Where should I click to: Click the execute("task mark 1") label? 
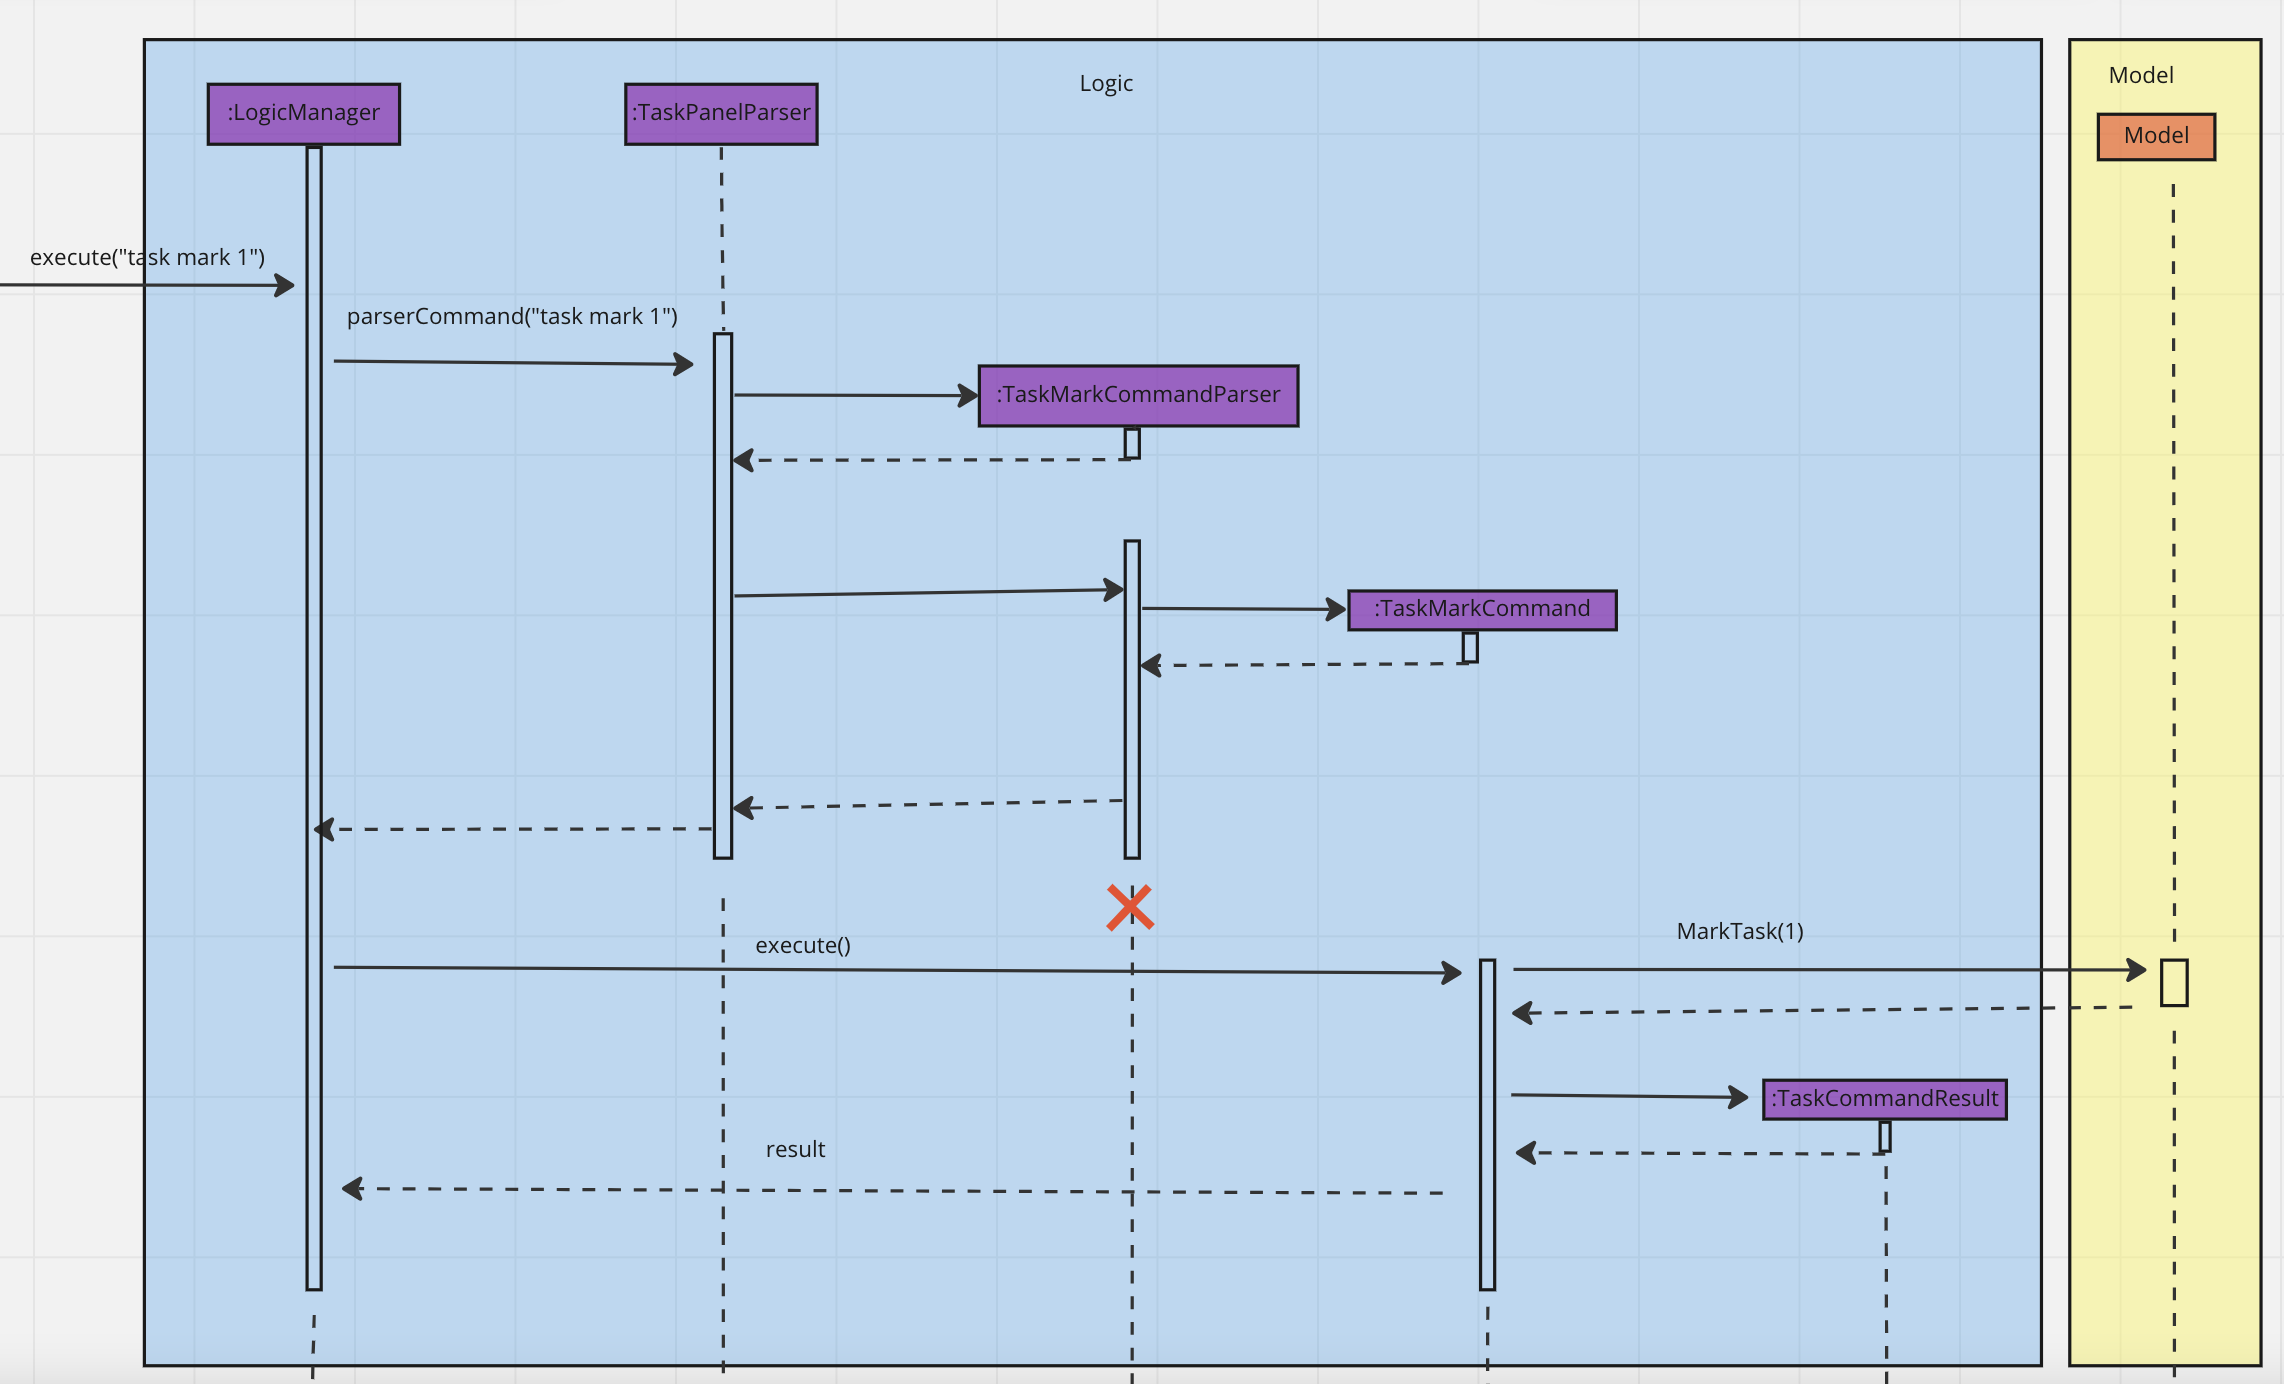[x=147, y=257]
